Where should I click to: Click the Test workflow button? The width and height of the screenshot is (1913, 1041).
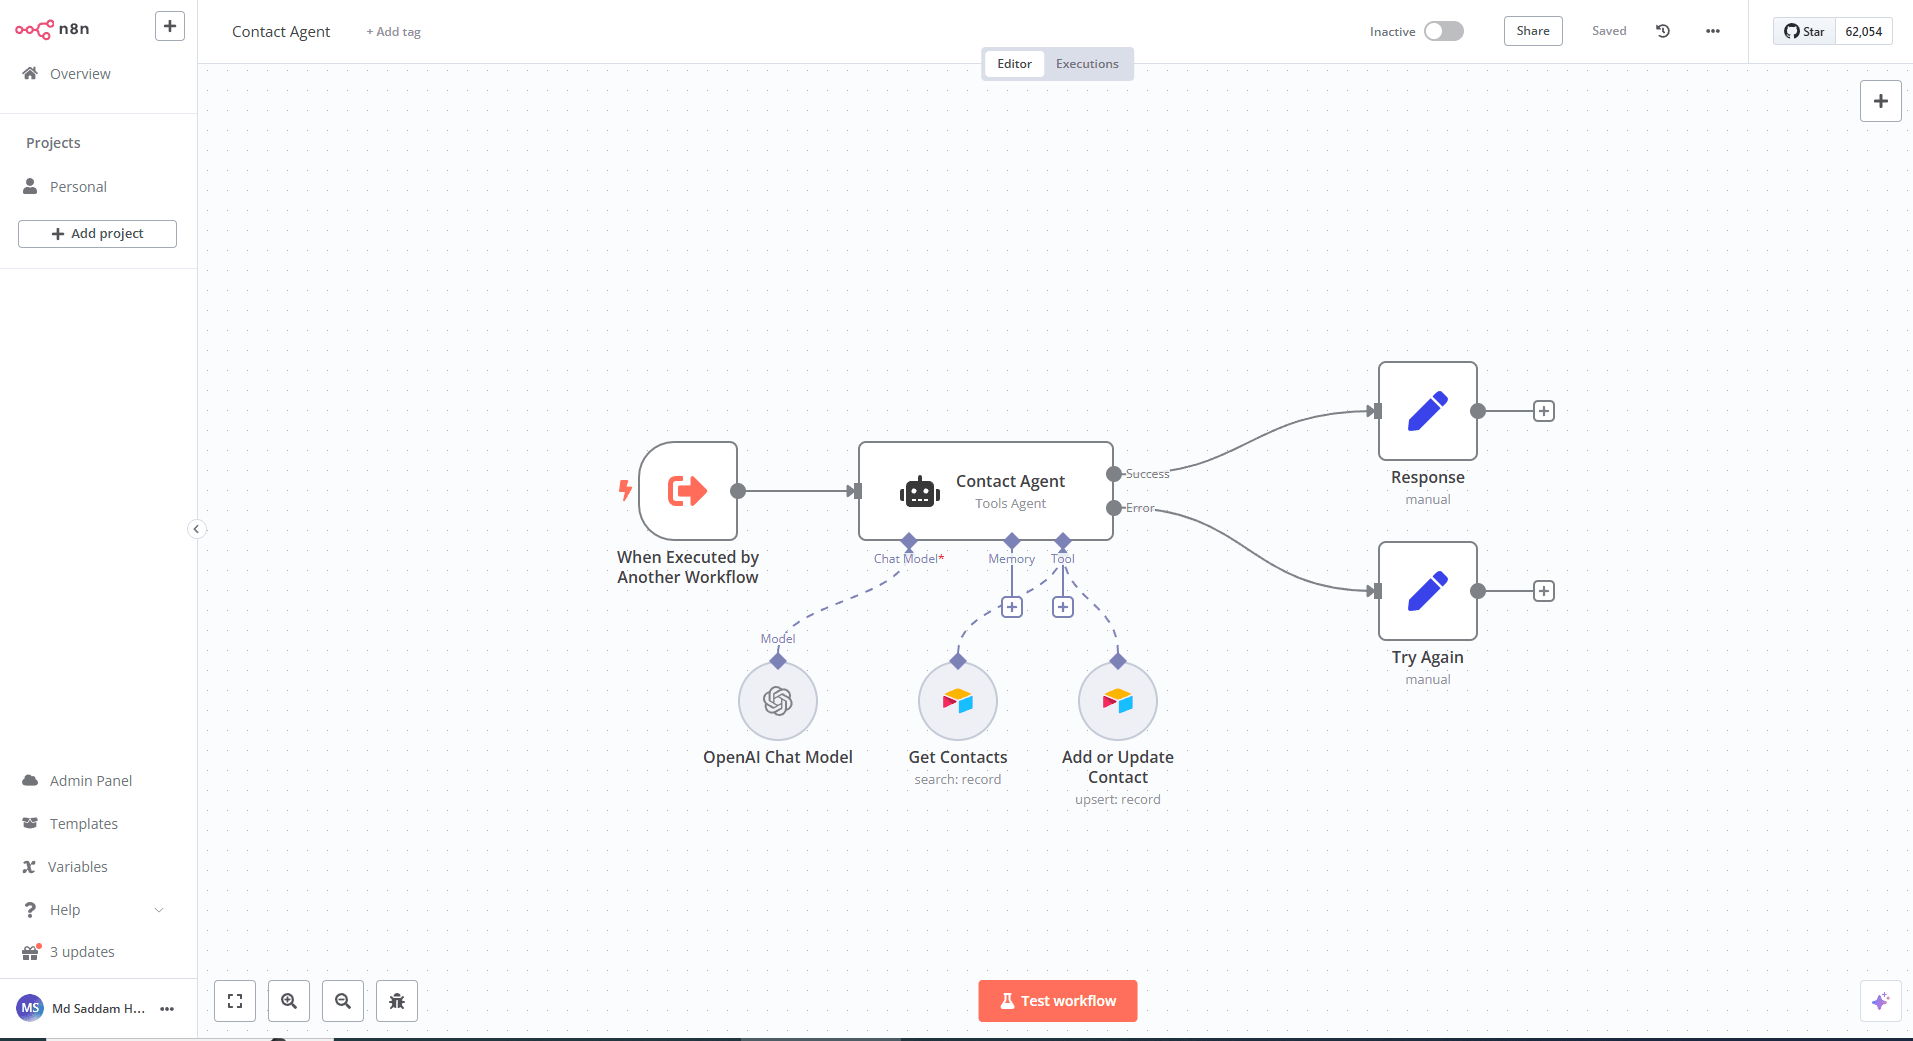tap(1057, 1001)
